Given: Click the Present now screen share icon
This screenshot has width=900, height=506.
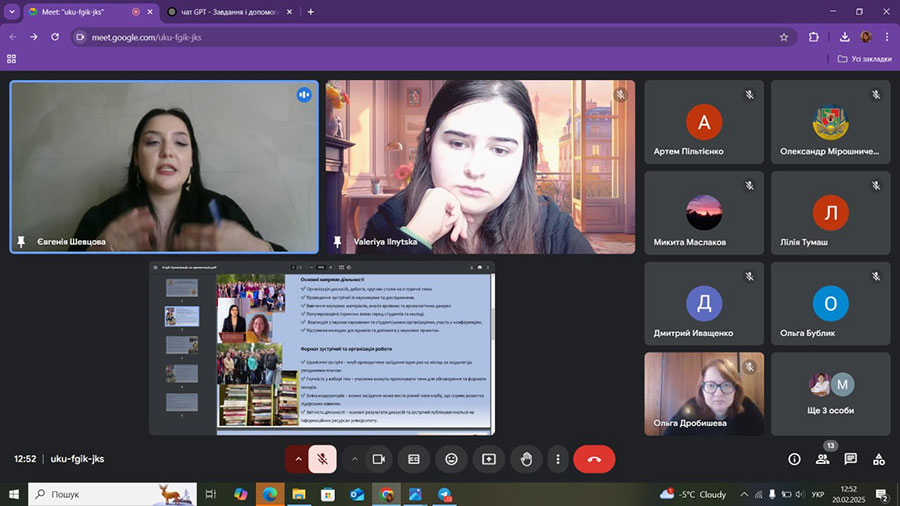Looking at the screenshot, I should coord(489,459).
